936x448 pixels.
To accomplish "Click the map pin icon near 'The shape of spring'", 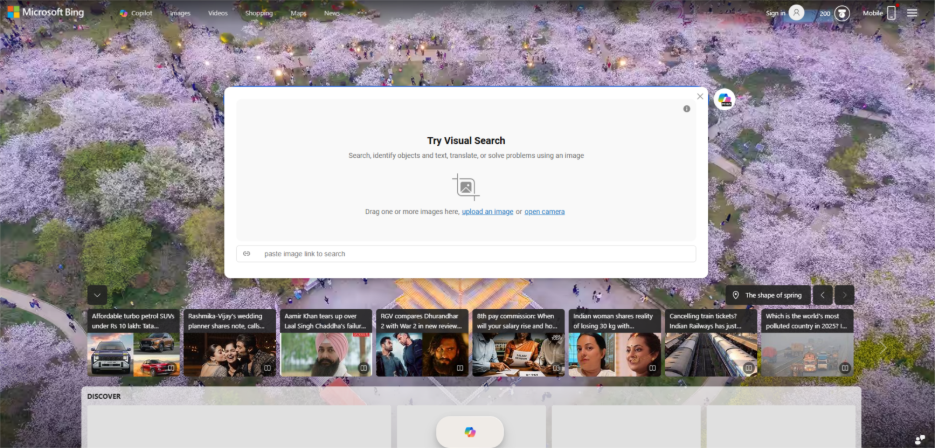I will coord(735,295).
